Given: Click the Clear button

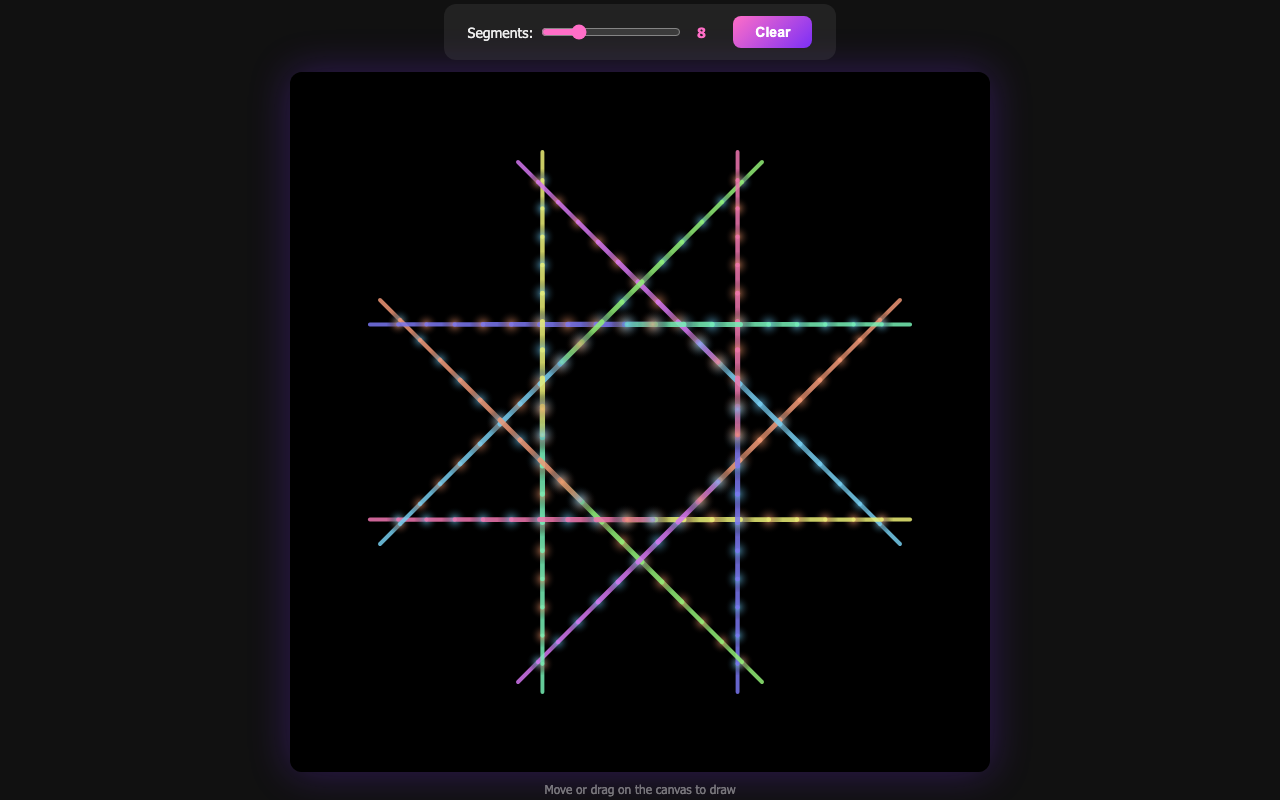Looking at the screenshot, I should pyautogui.click(x=772, y=32).
